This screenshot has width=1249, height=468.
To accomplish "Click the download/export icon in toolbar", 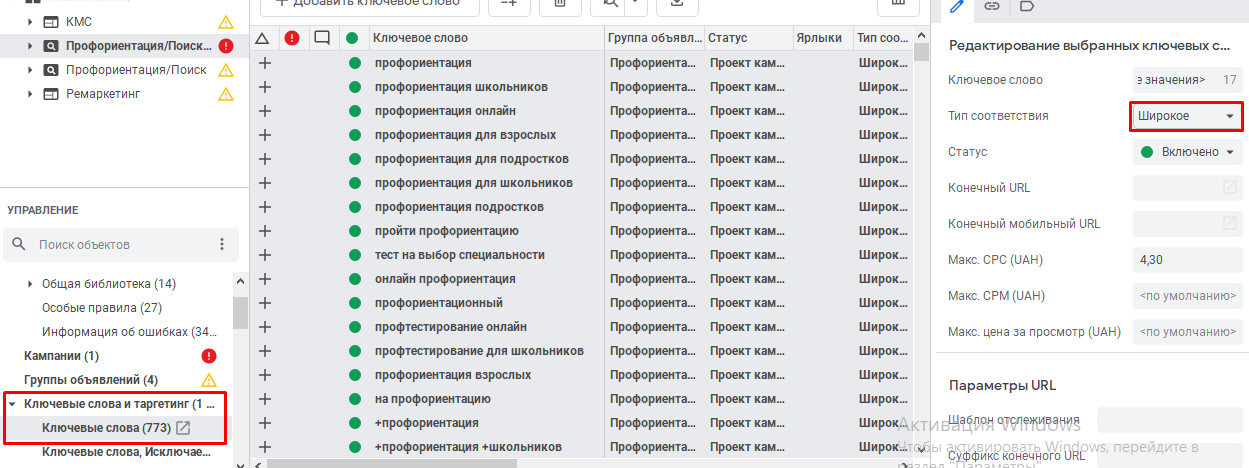I will tap(678, 4).
